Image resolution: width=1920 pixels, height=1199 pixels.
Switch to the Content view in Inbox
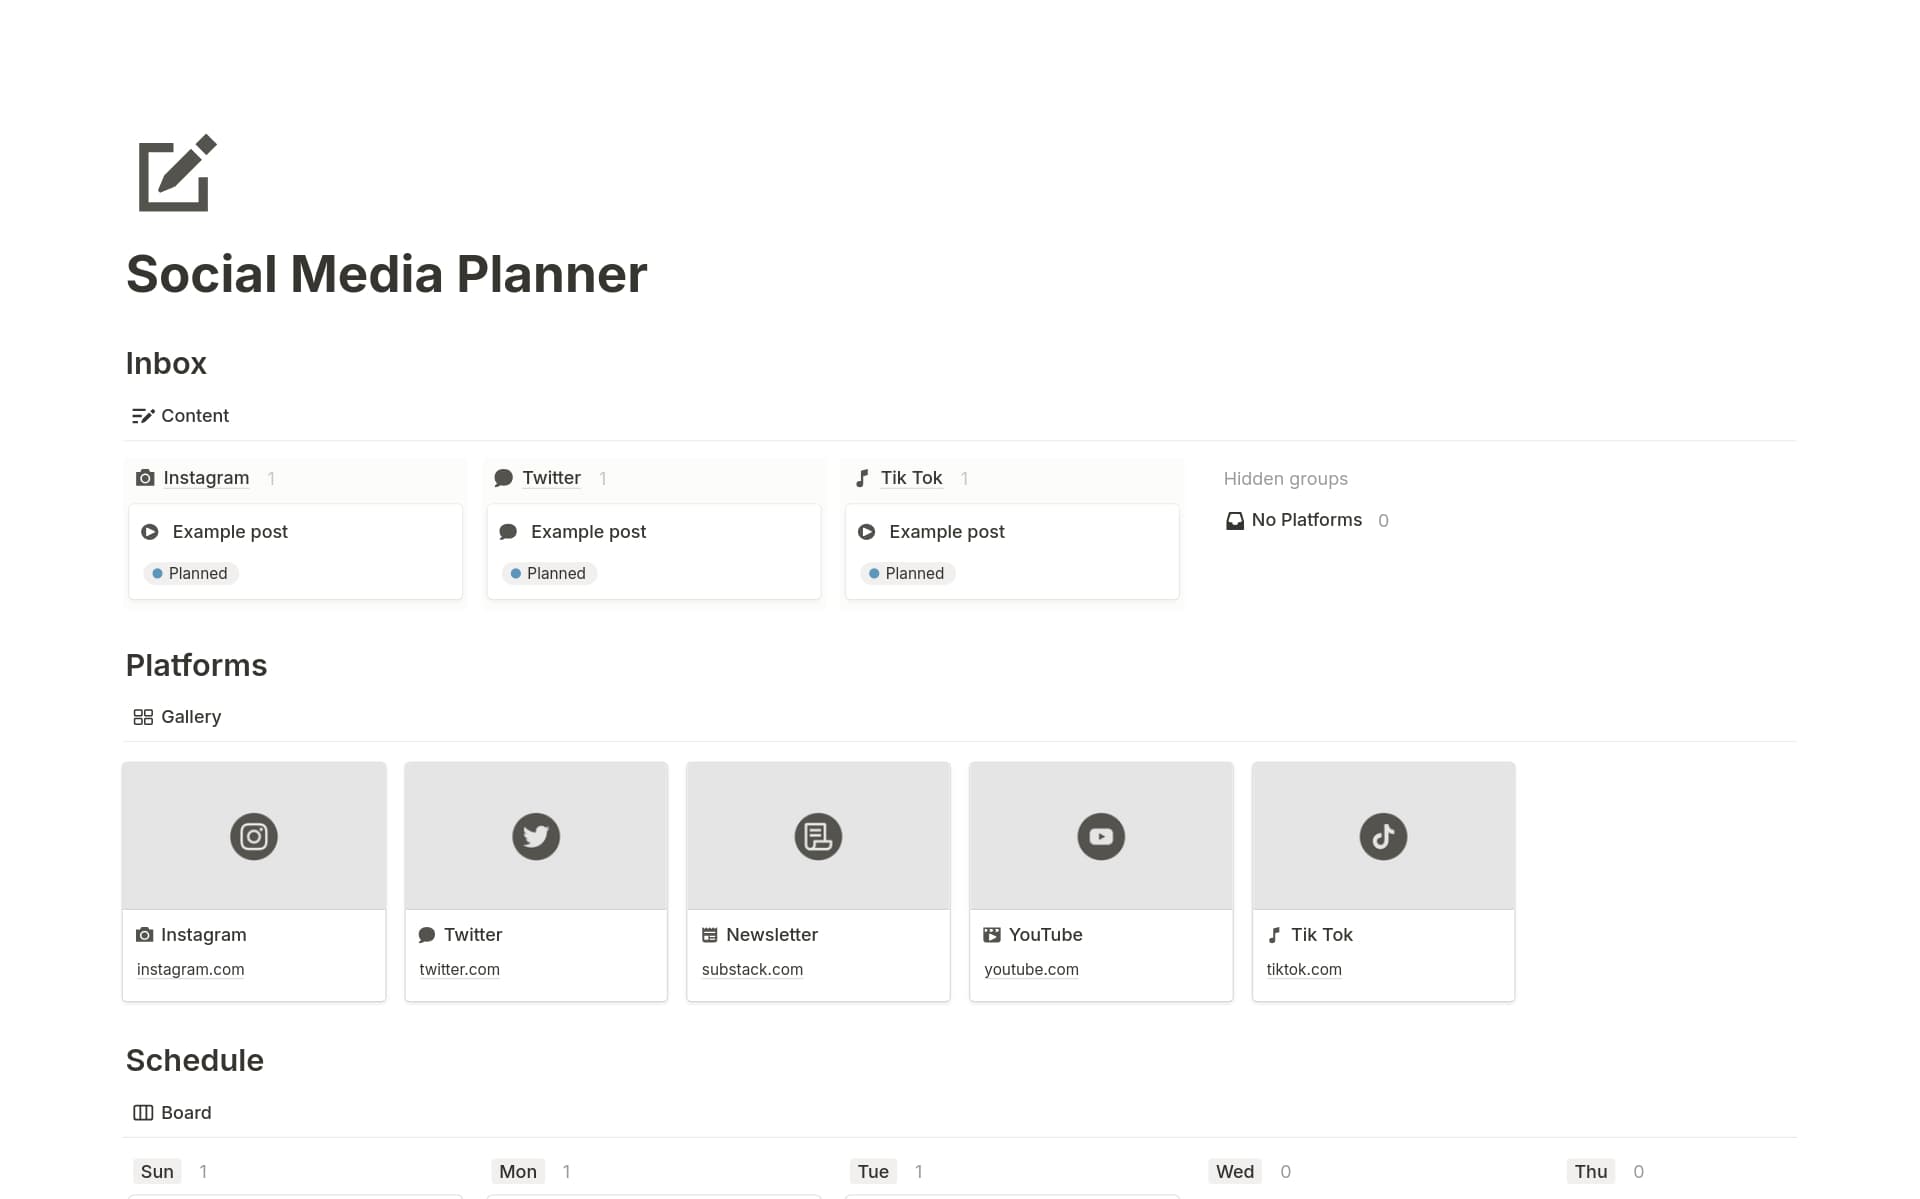[x=180, y=416]
